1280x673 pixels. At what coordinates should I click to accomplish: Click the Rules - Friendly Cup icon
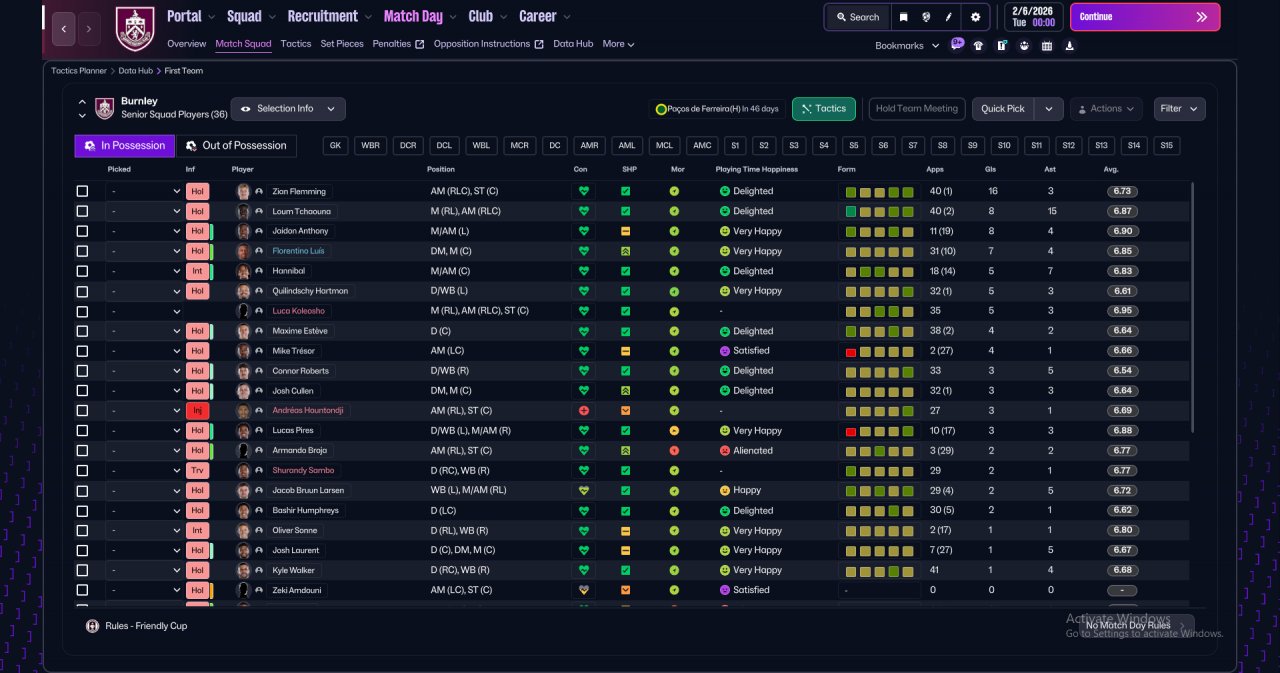[x=93, y=626]
